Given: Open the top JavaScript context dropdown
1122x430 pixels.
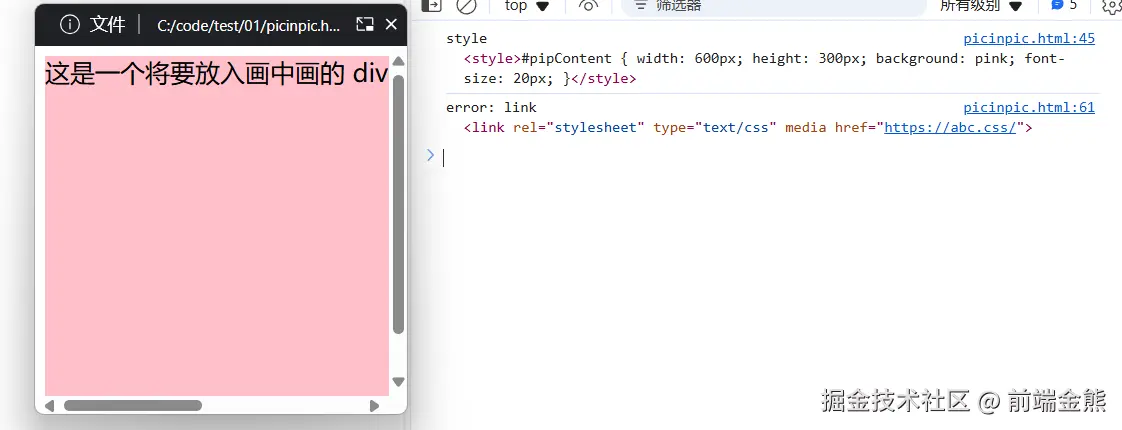Looking at the screenshot, I should (527, 6).
